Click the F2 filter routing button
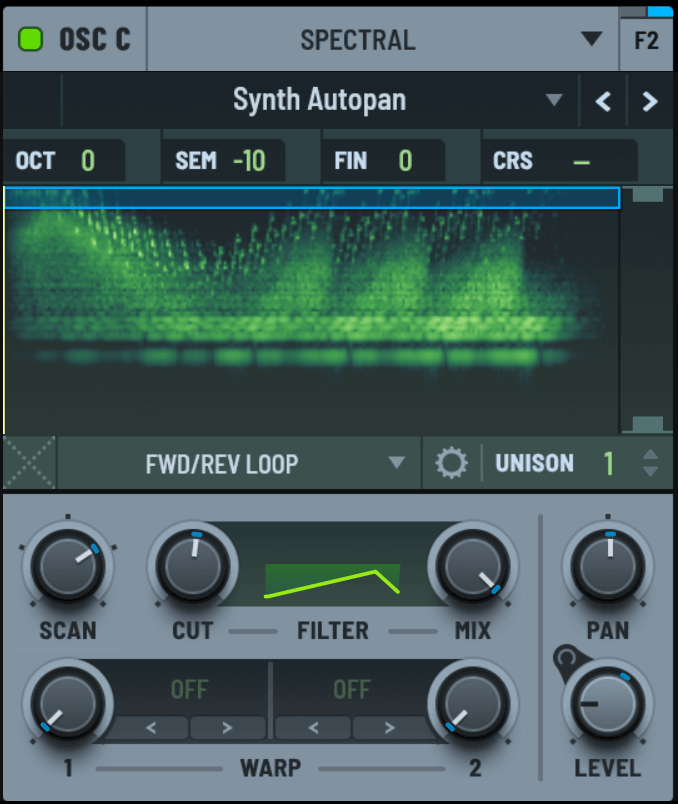 coord(646,40)
